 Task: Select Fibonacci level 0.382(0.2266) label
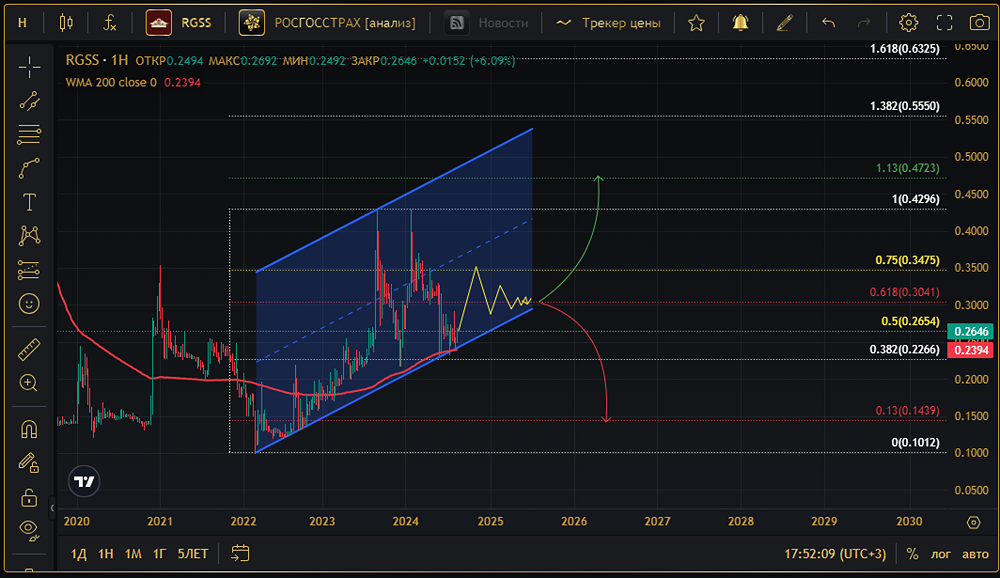pyautogui.click(x=904, y=350)
